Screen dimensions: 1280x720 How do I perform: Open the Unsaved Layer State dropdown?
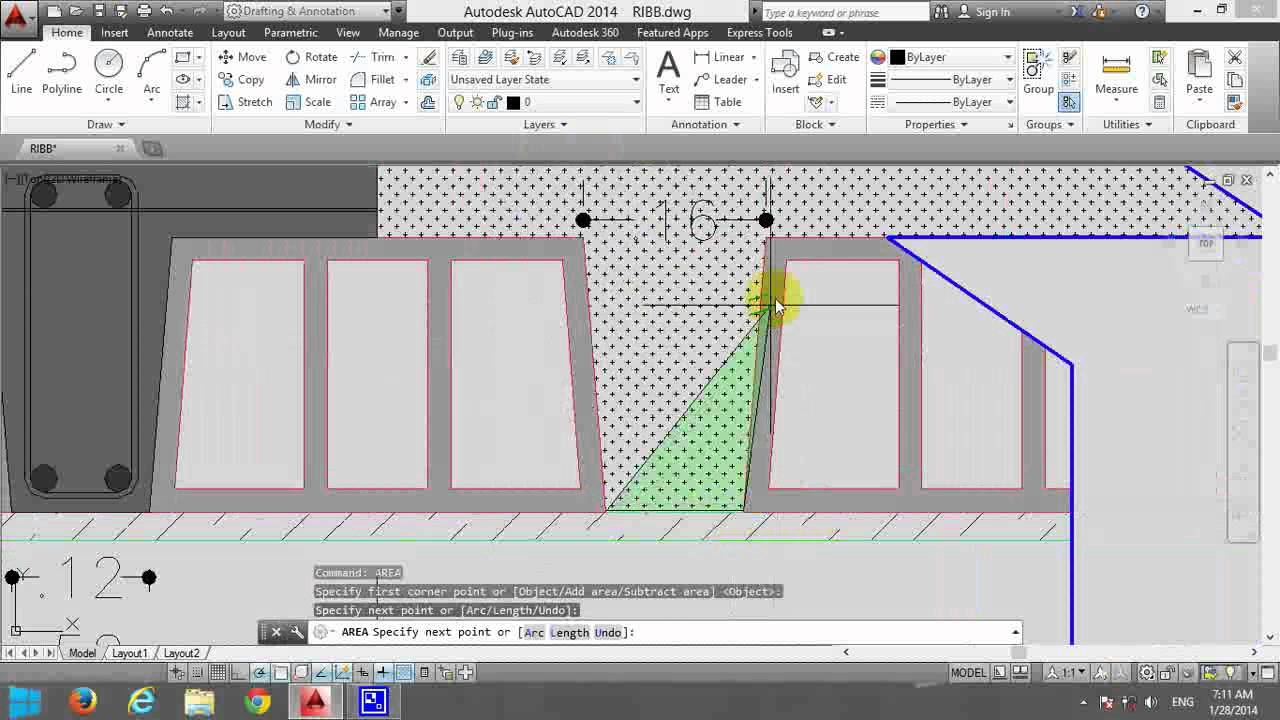[545, 80]
